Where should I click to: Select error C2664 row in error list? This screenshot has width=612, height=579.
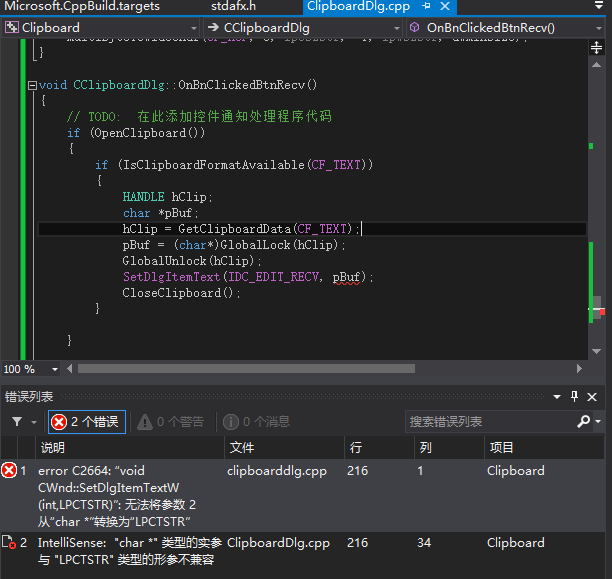click(x=302, y=496)
